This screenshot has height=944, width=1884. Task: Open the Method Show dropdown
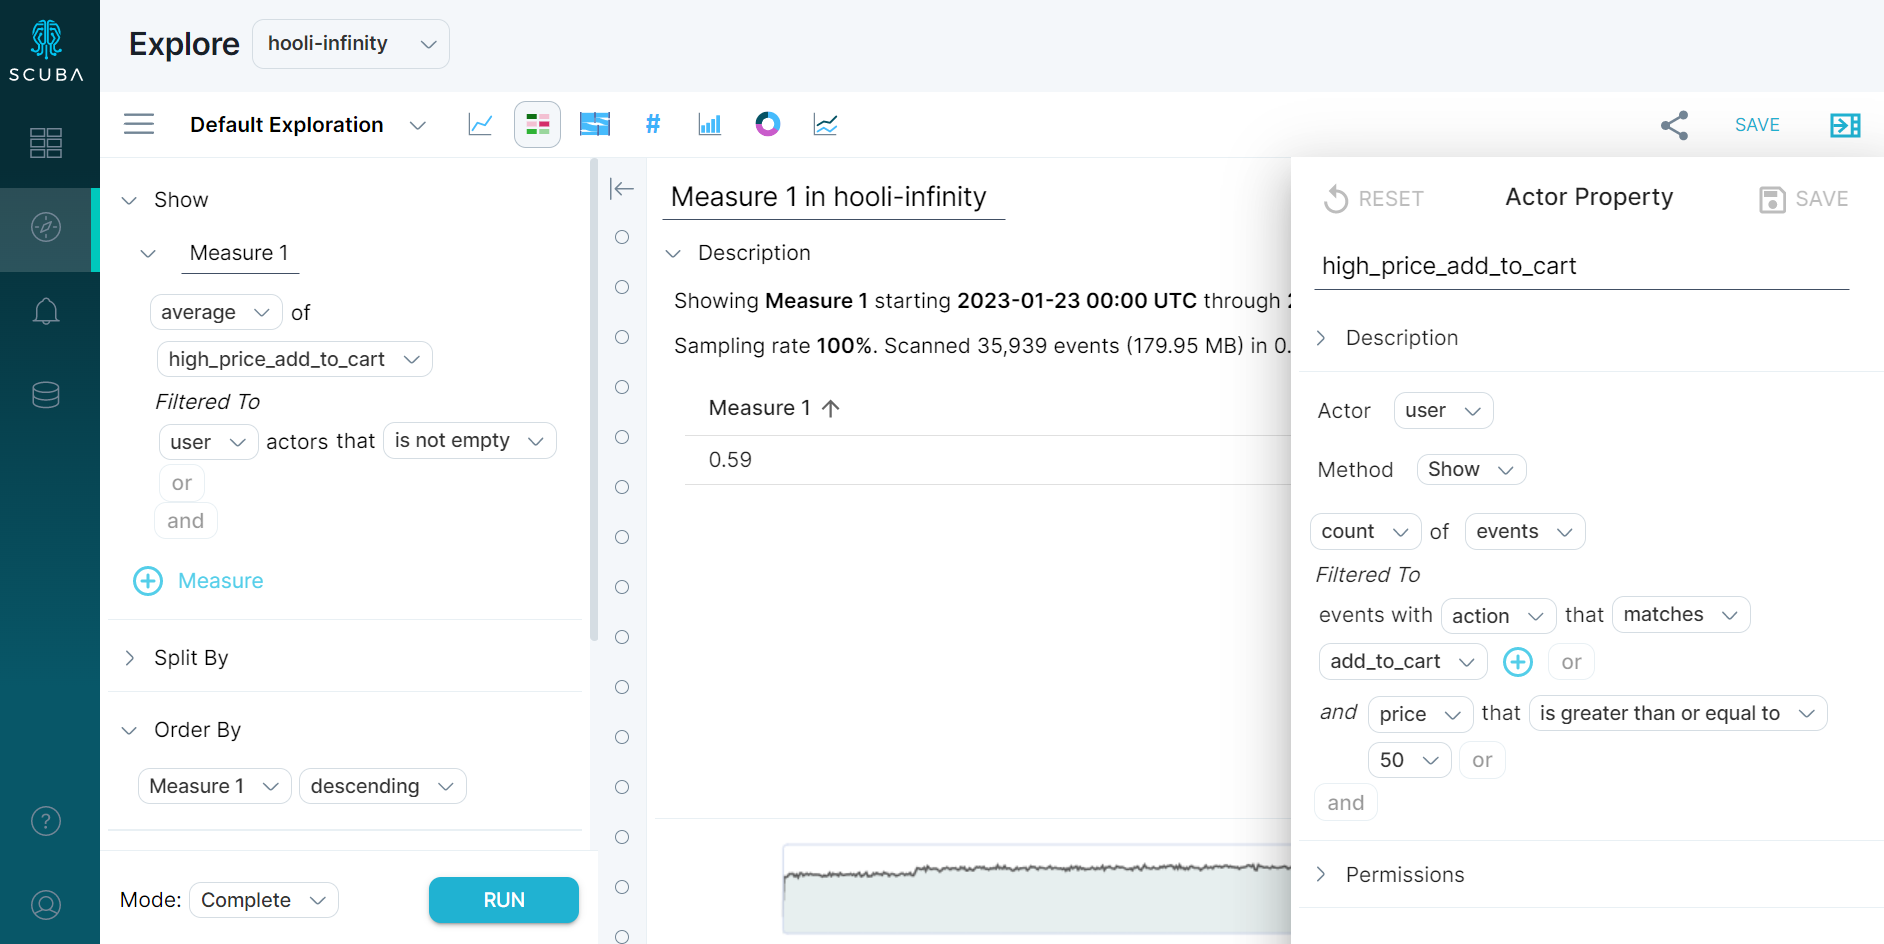[x=1471, y=470]
